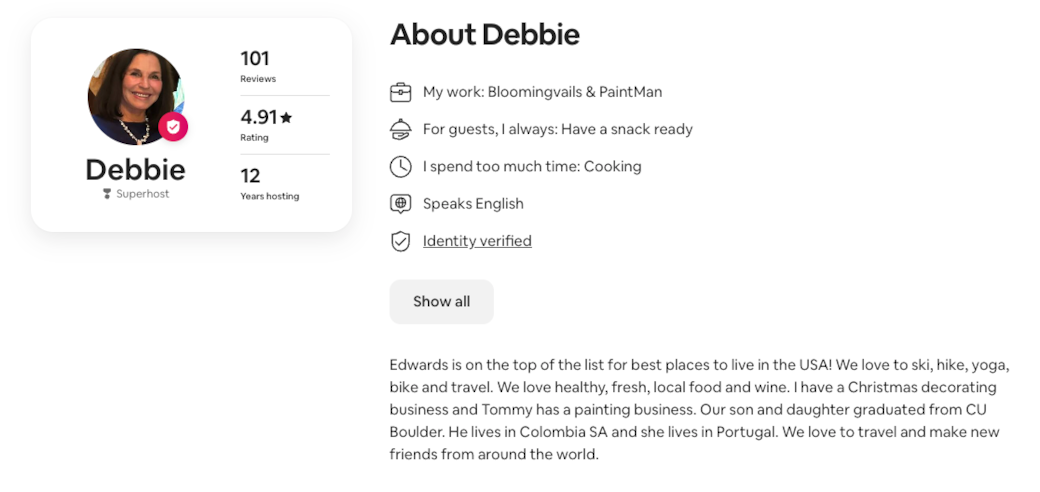The width and height of the screenshot is (1040, 492).
Task: Click the rating star icon
Action: point(286,118)
